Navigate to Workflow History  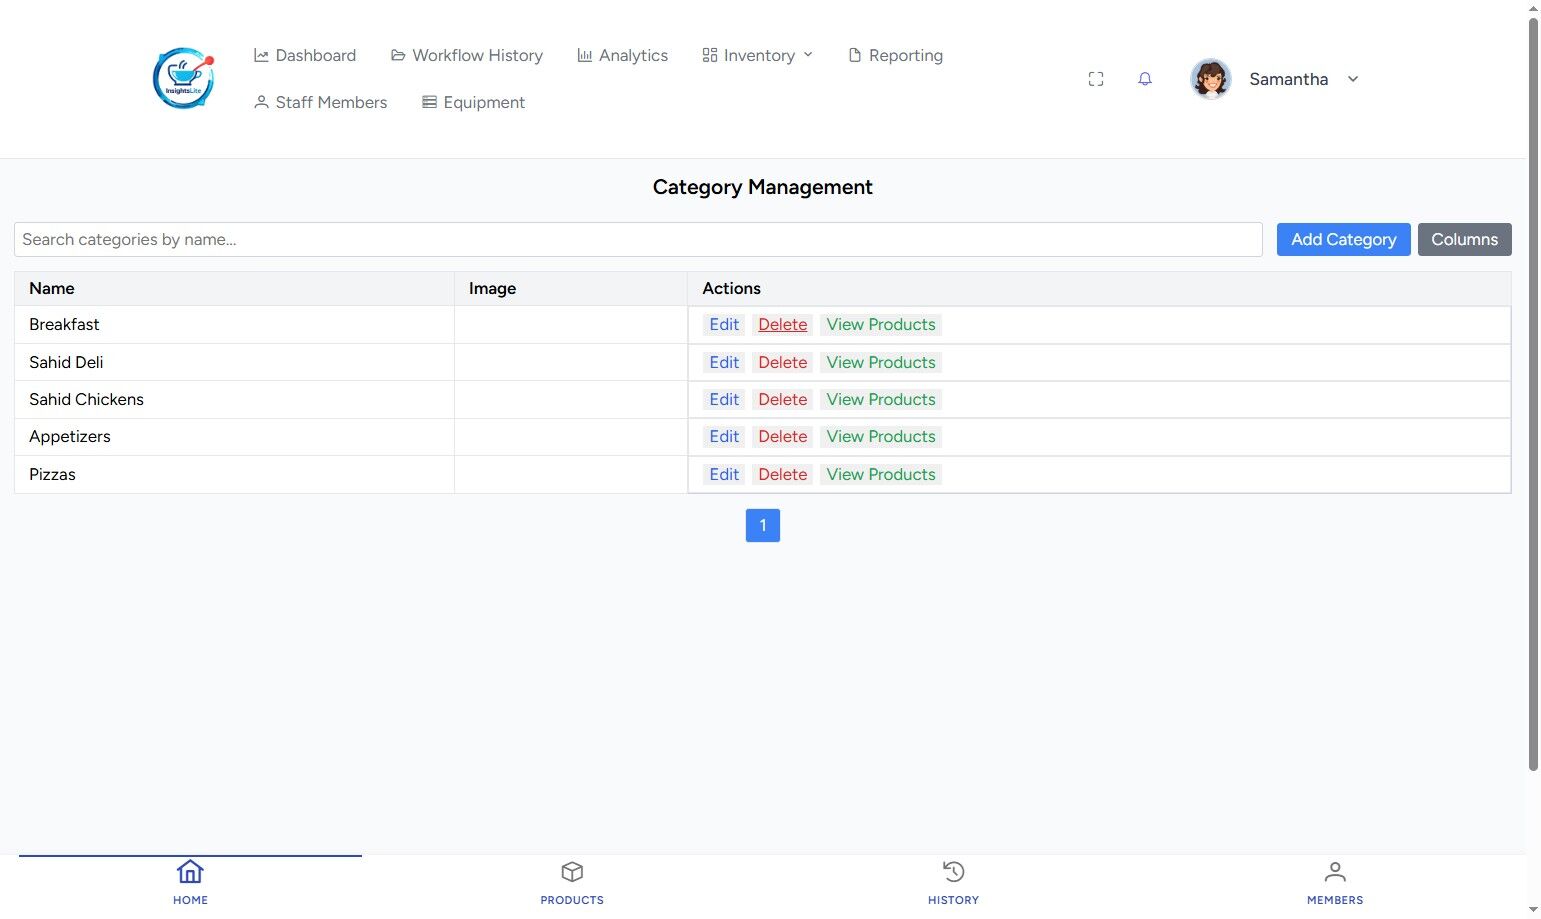coord(467,55)
